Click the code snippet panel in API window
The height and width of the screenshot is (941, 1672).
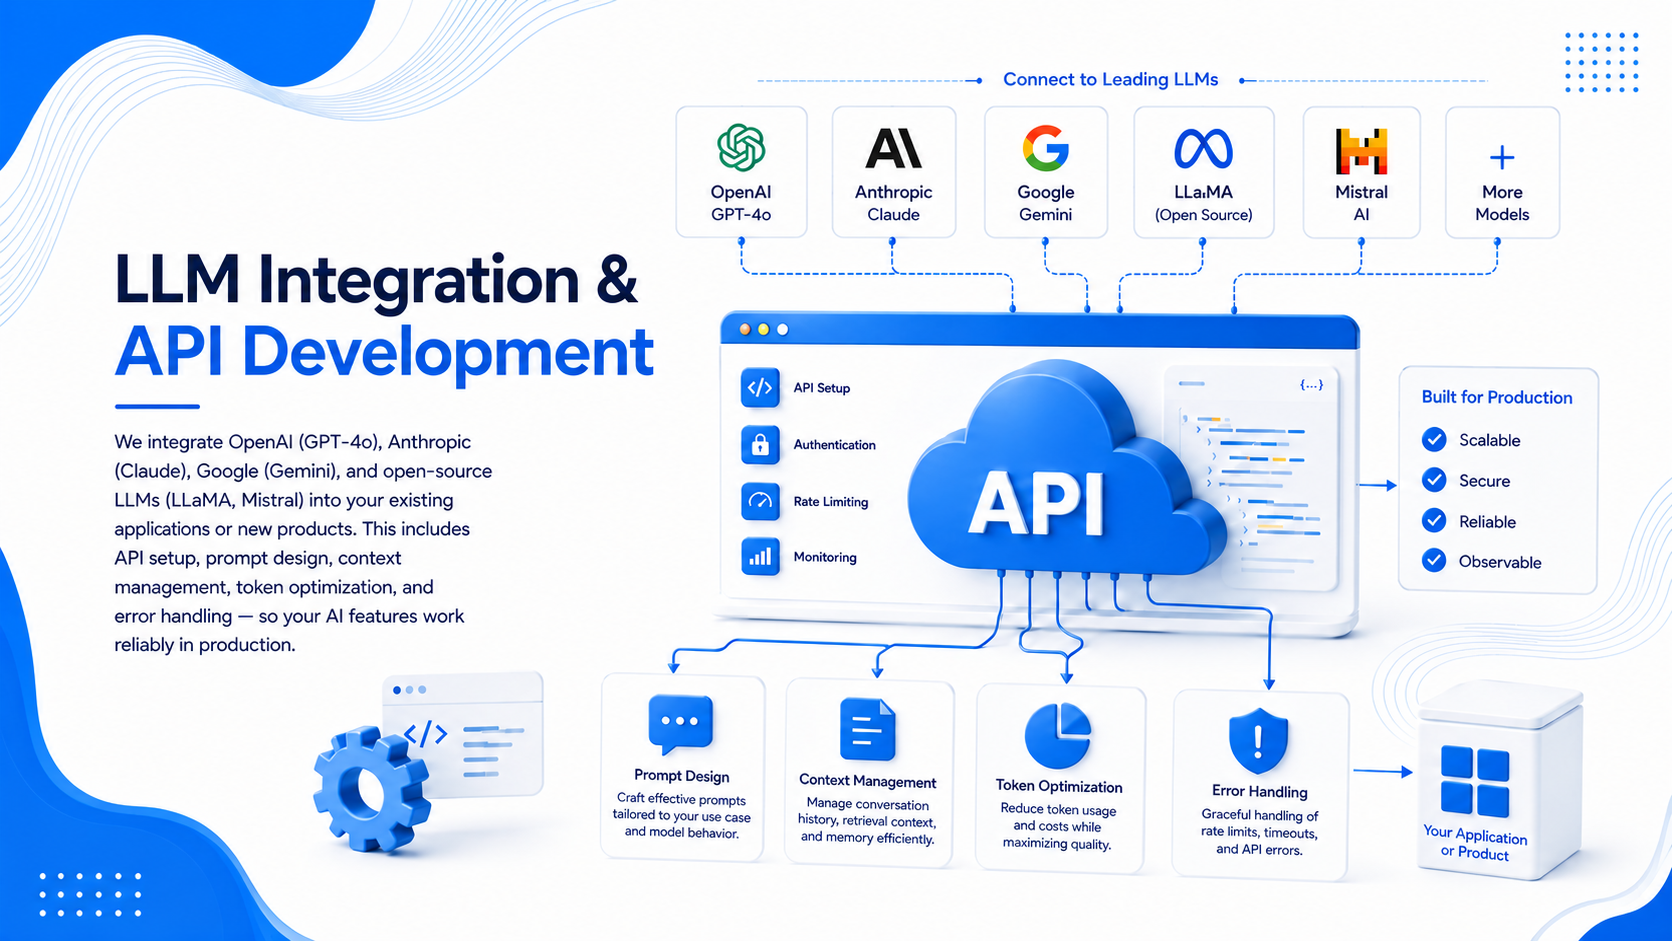(1252, 478)
